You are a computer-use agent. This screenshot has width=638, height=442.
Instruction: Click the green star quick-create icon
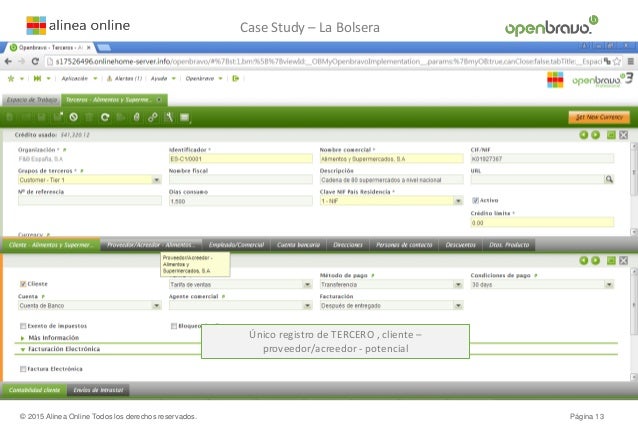click(x=11, y=79)
